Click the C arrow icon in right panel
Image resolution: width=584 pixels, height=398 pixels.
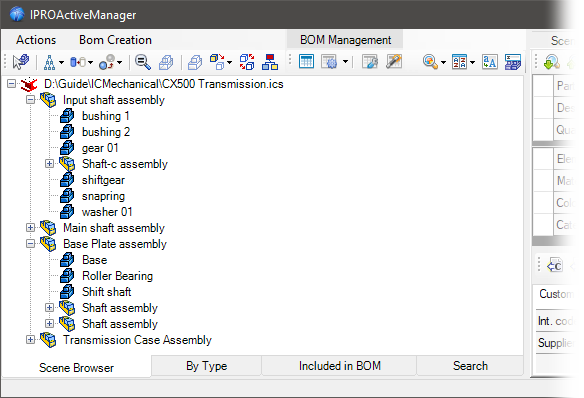click(x=555, y=265)
